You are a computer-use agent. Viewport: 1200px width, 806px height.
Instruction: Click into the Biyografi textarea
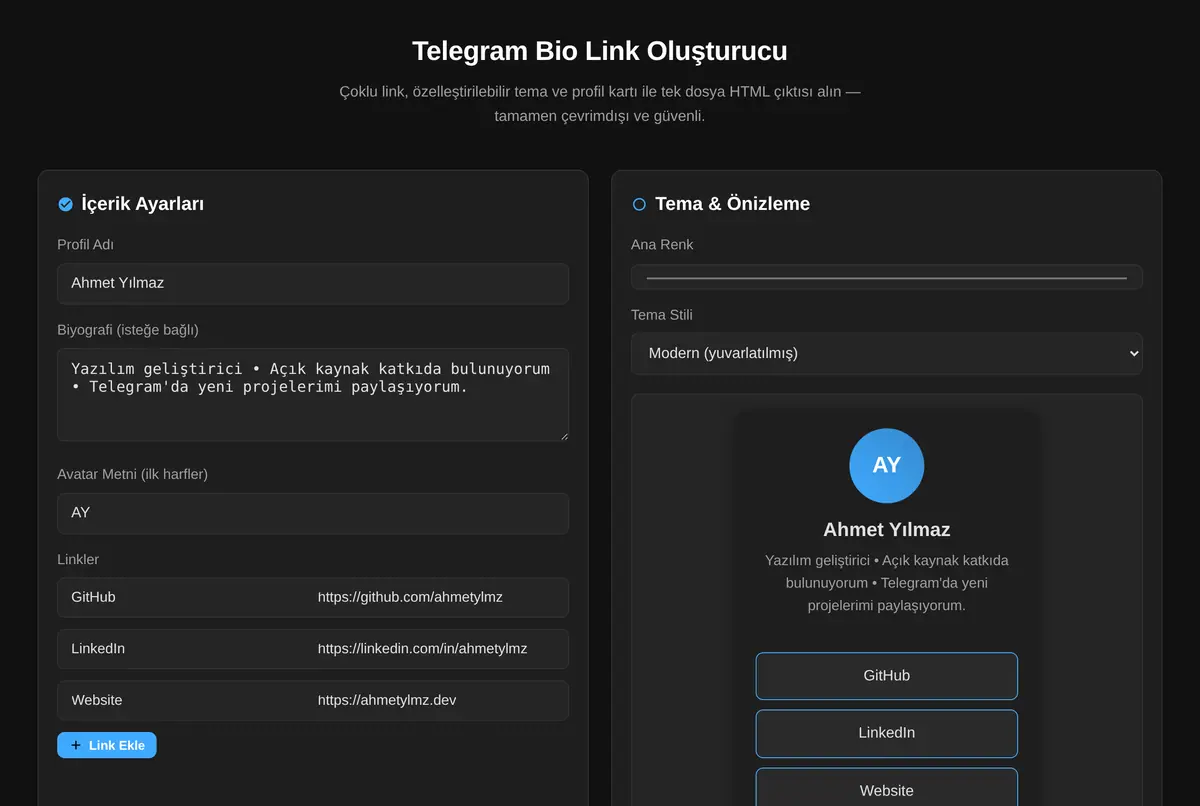tap(313, 394)
